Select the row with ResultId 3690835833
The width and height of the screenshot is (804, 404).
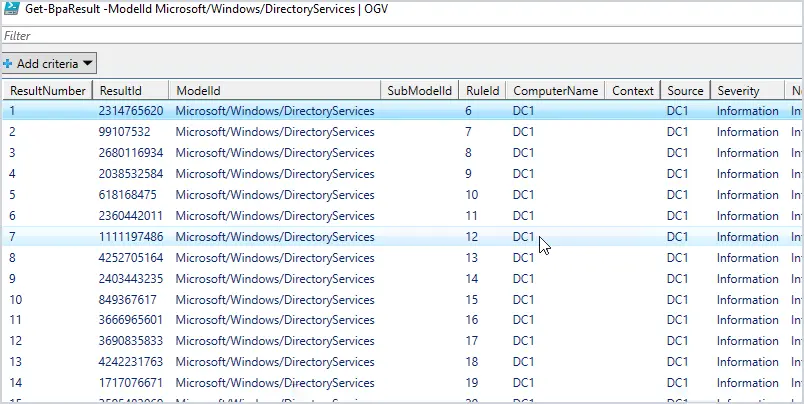click(402, 341)
